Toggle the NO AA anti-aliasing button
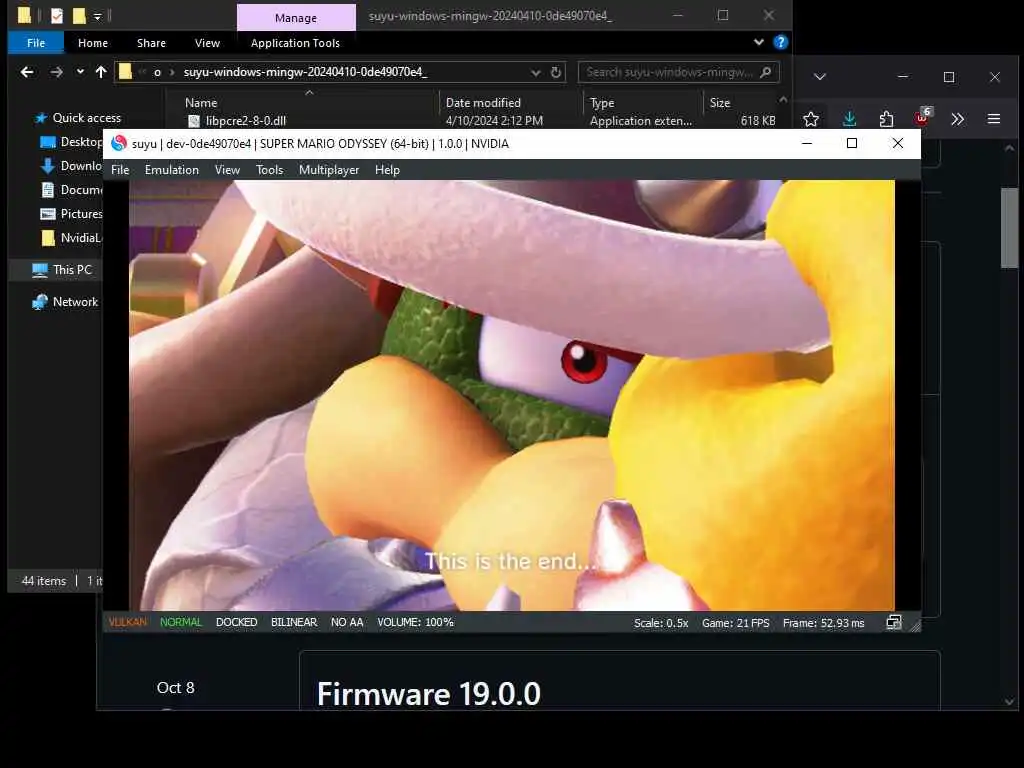1024x768 pixels. (x=347, y=622)
